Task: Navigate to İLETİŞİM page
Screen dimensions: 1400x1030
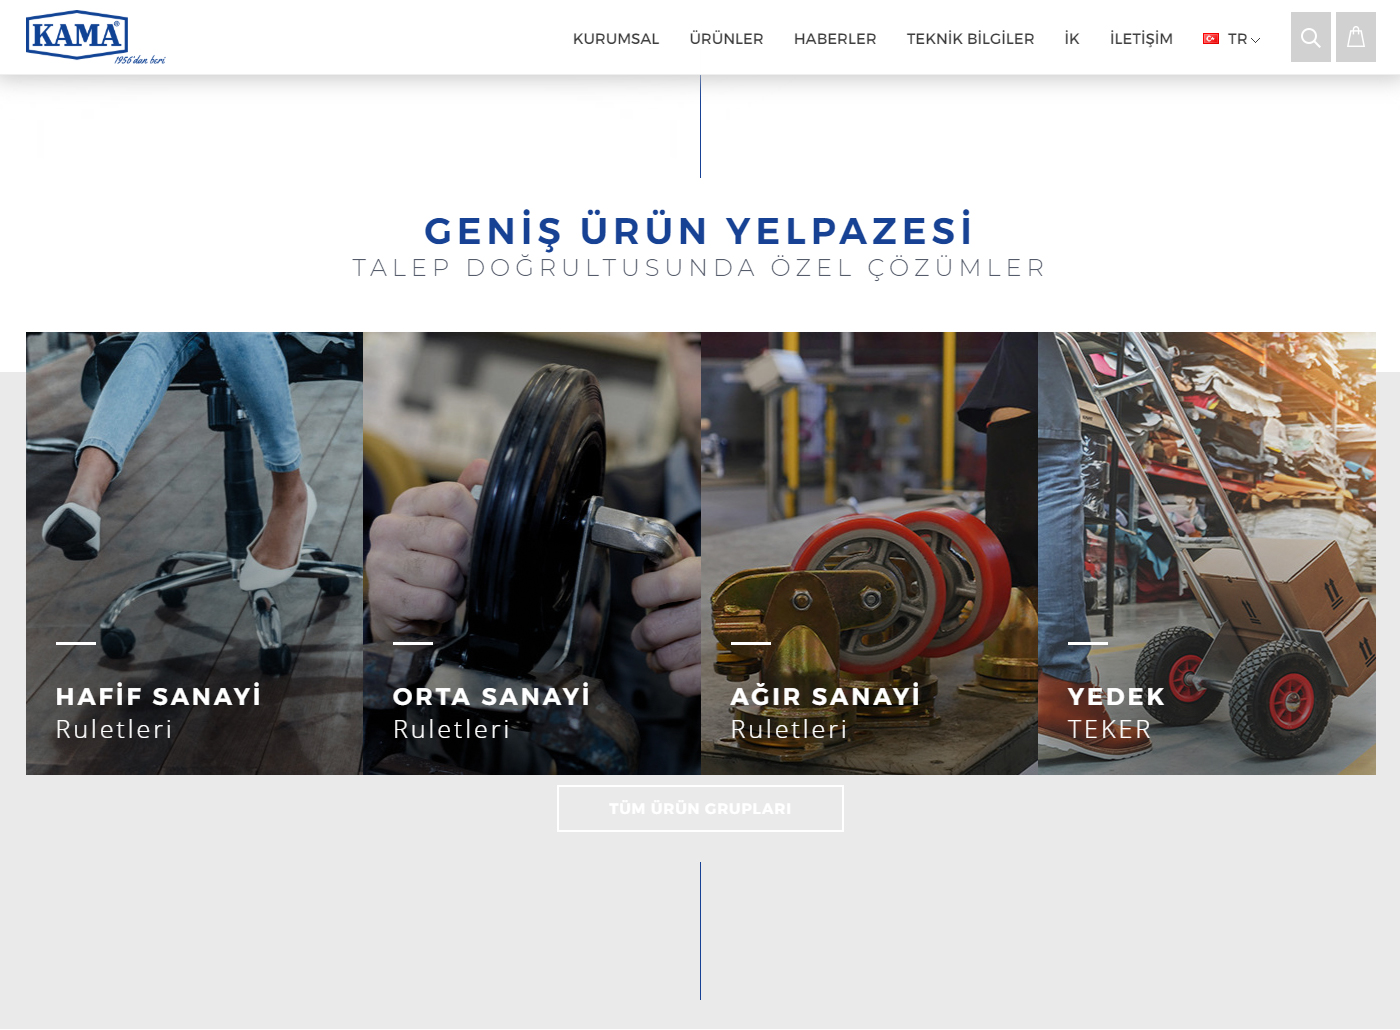Action: (x=1141, y=39)
